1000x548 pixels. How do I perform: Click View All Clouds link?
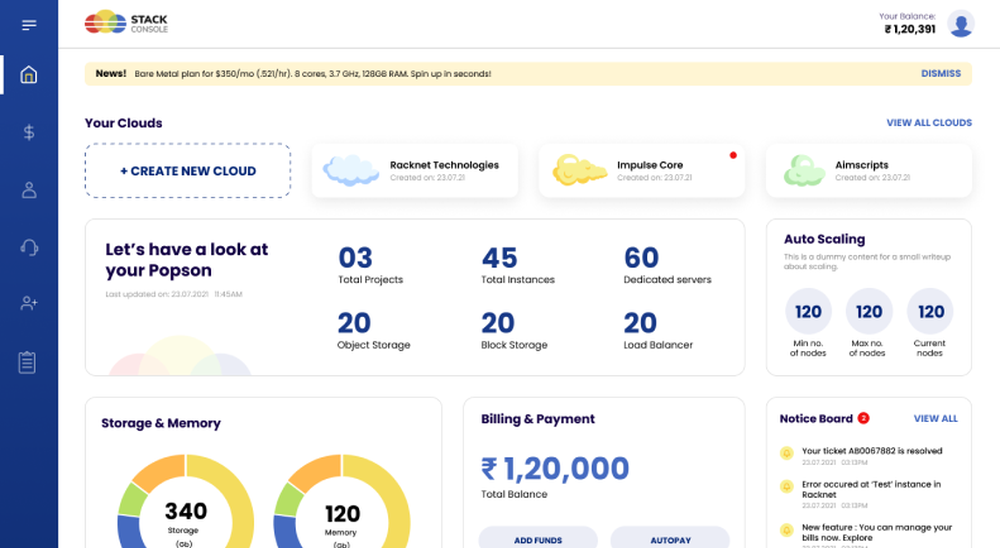[x=929, y=122]
